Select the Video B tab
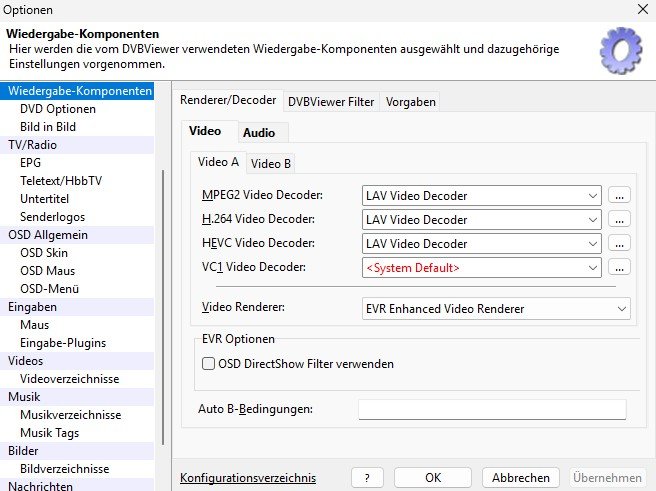 [x=271, y=163]
